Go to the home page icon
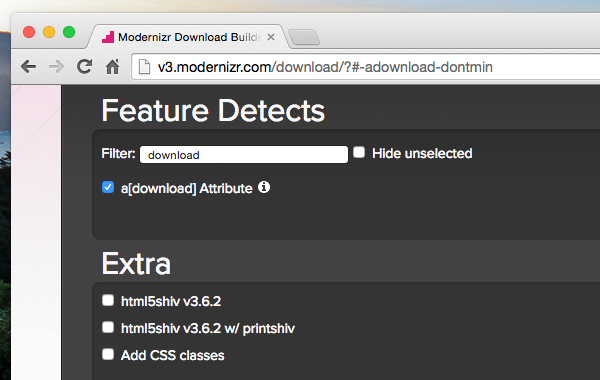 [112, 67]
